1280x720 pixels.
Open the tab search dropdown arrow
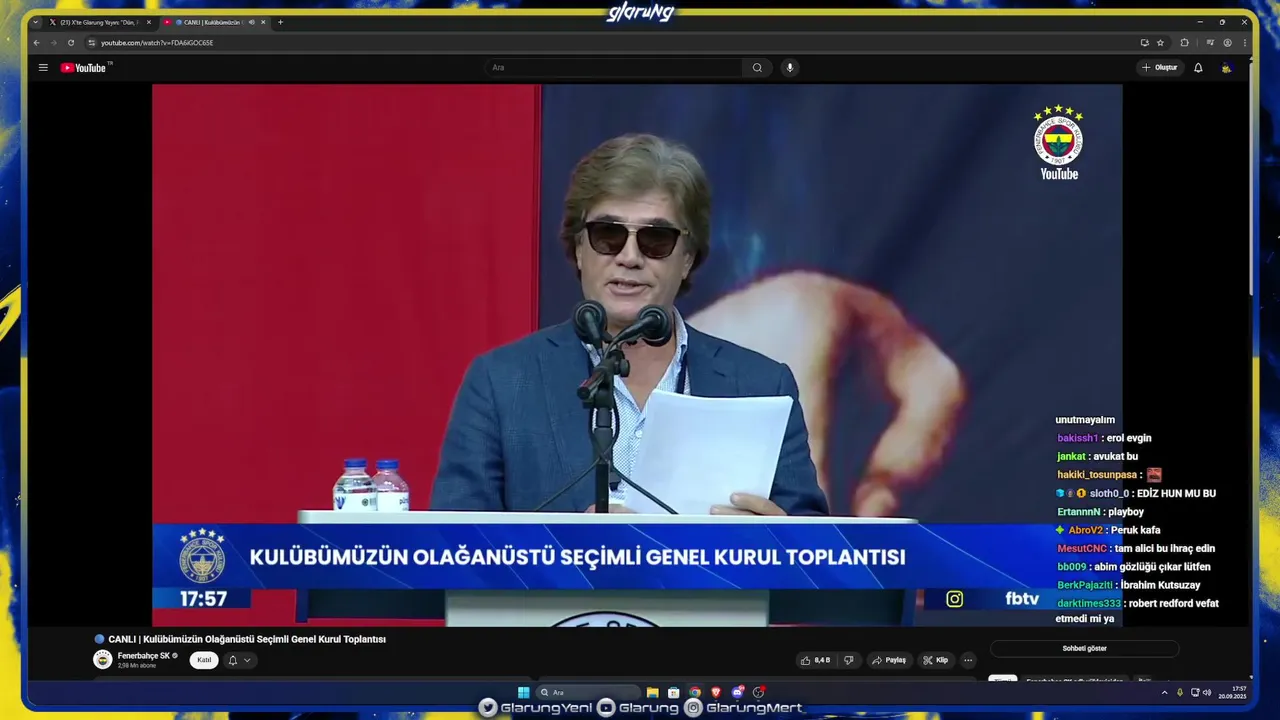click(37, 22)
